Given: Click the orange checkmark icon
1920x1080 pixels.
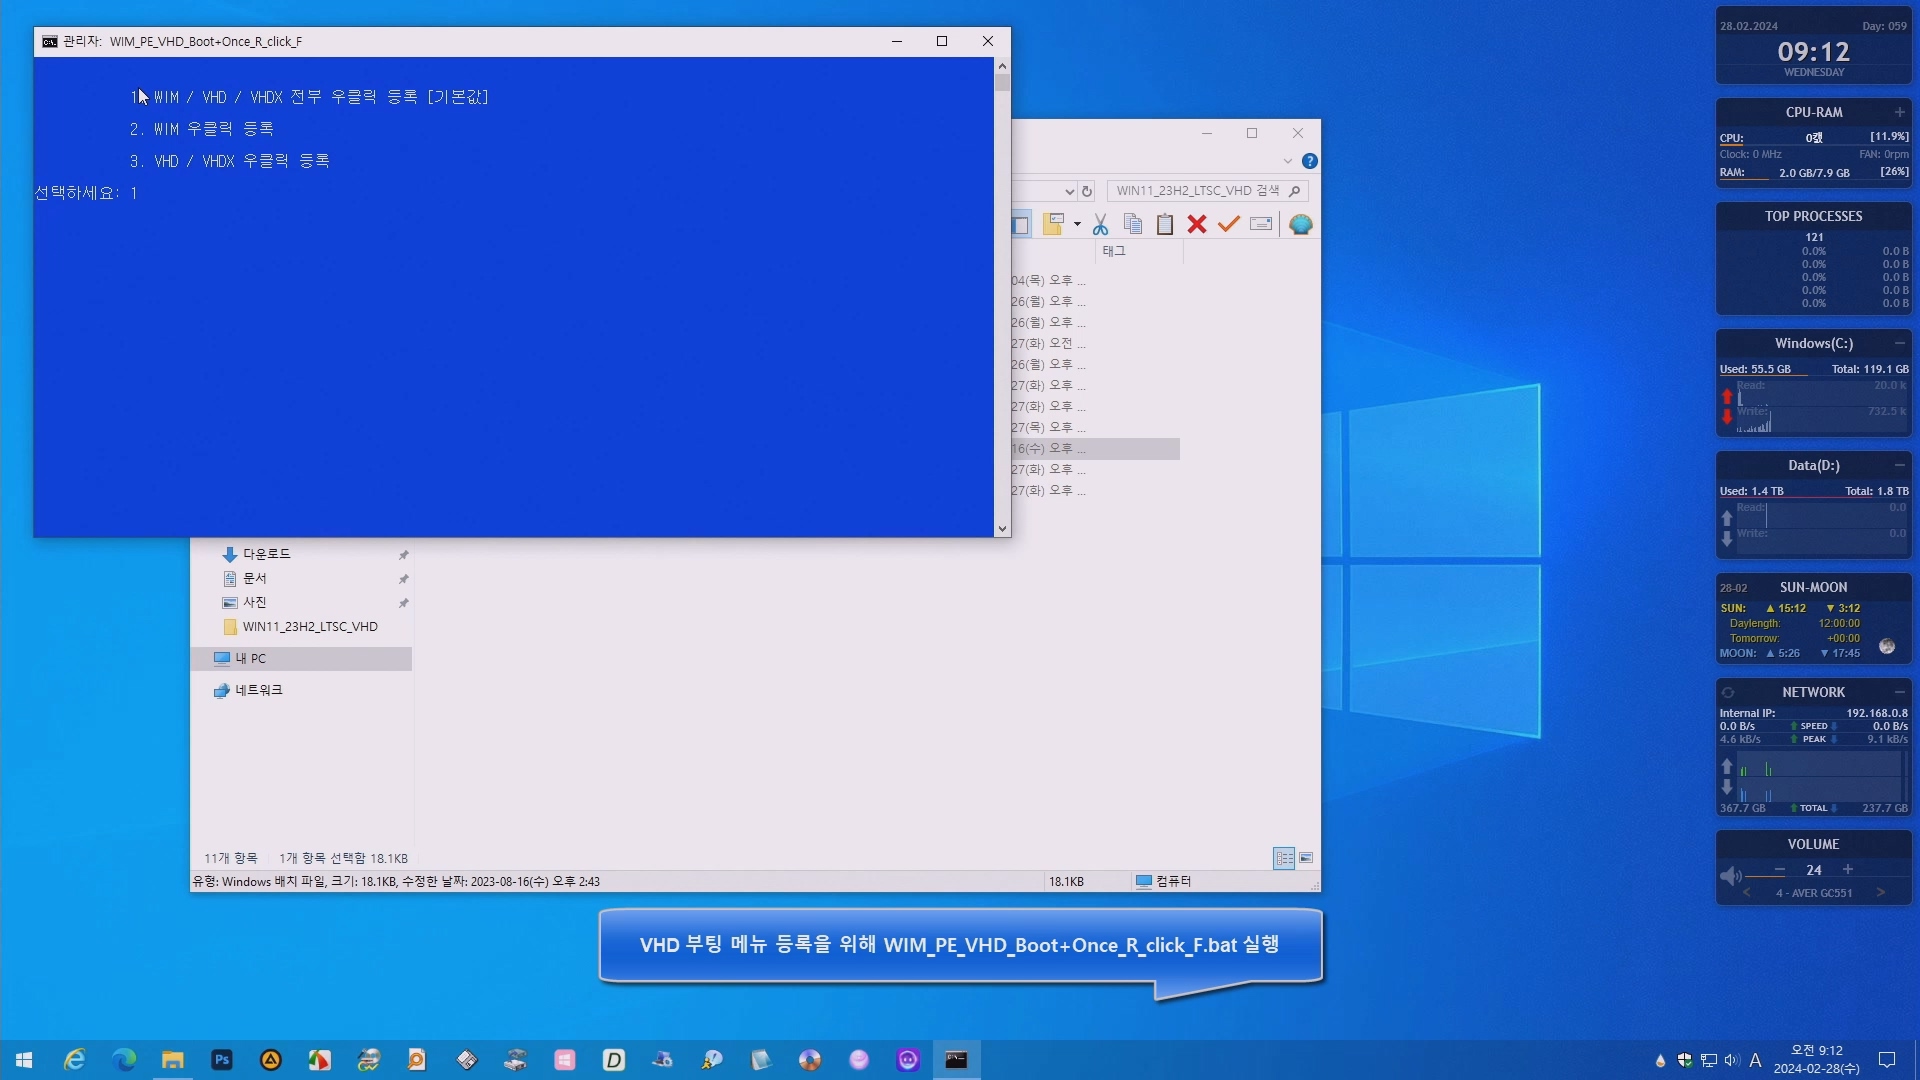Looking at the screenshot, I should [1228, 224].
